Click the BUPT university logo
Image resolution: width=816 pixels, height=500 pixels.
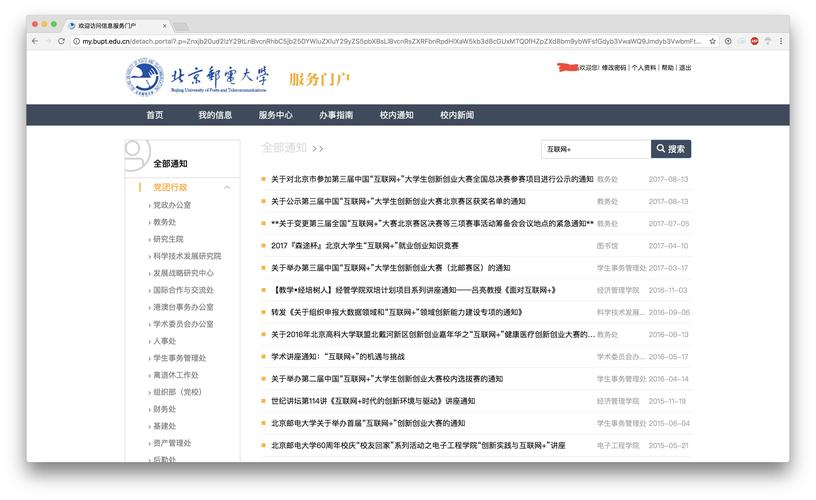pyautogui.click(x=198, y=77)
